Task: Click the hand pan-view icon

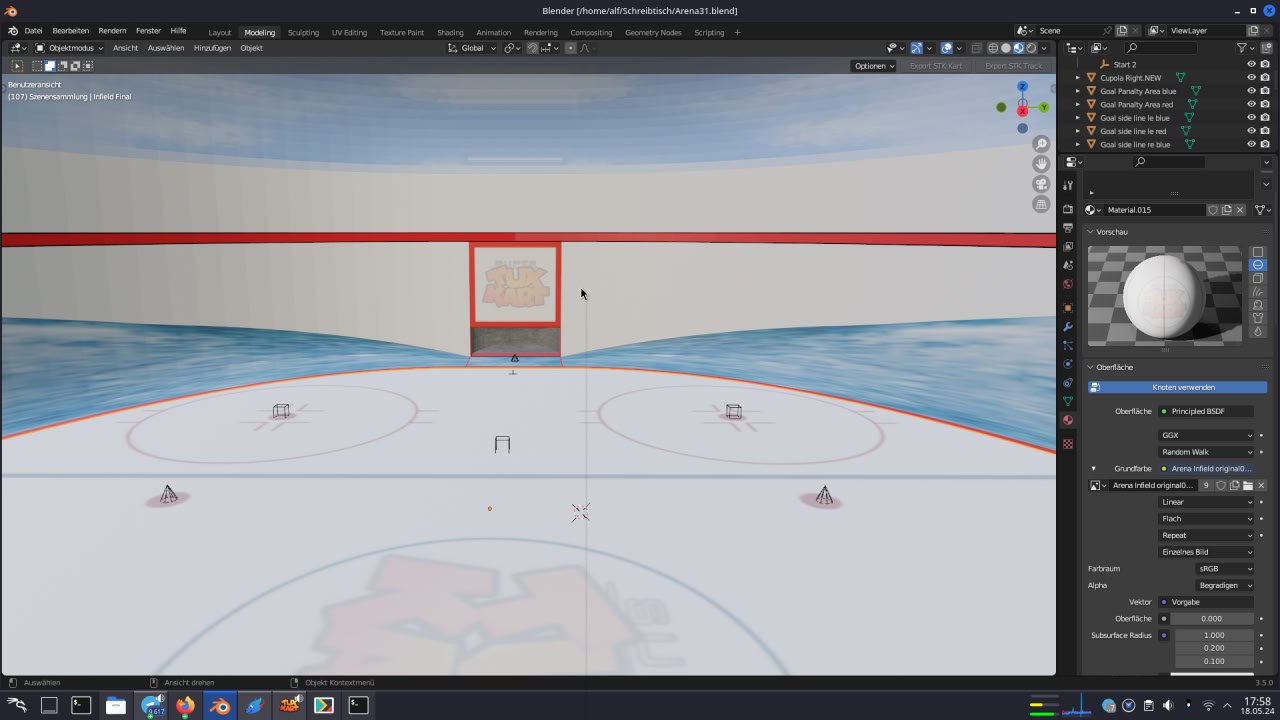Action: click(x=1041, y=164)
